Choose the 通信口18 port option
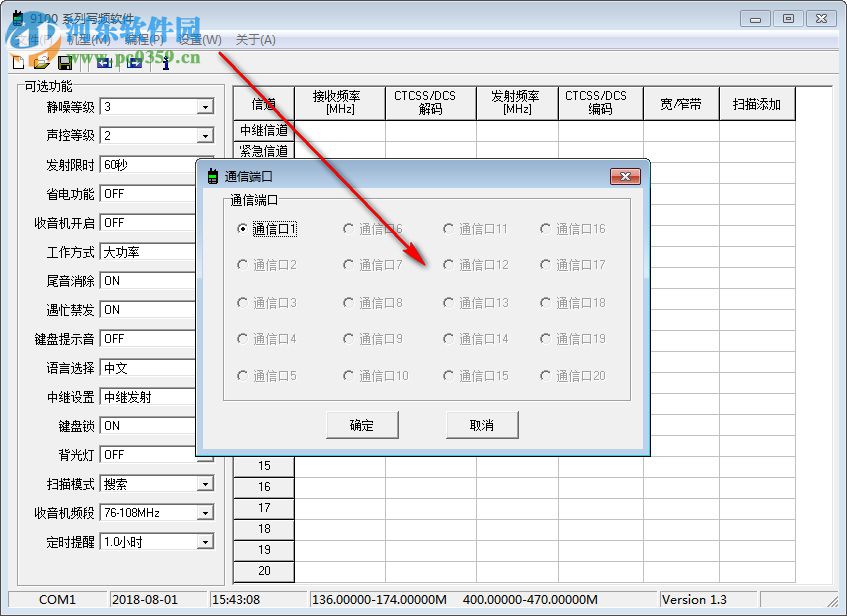Viewport: 847px width, 616px height. coord(573,303)
